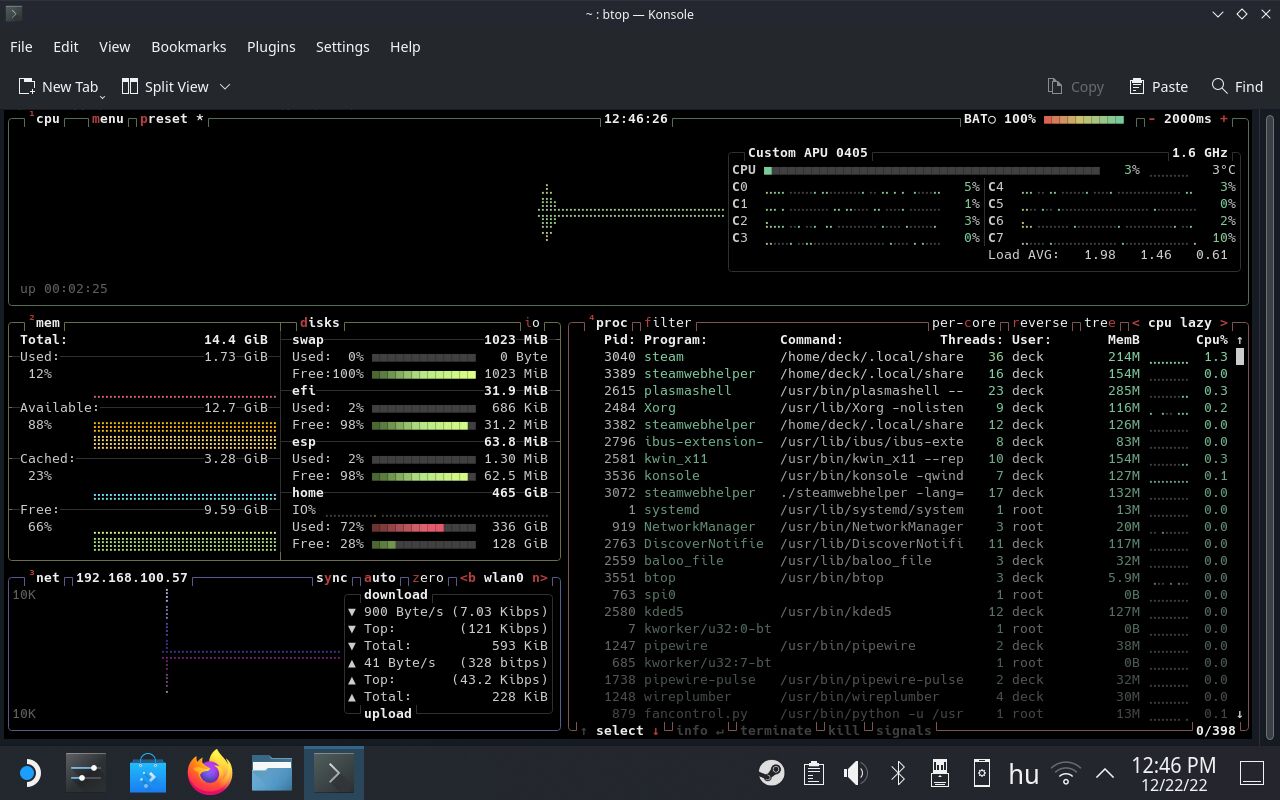This screenshot has height=800, width=1280.
Task: Click the Find toolbar button
Action: 1237,87
